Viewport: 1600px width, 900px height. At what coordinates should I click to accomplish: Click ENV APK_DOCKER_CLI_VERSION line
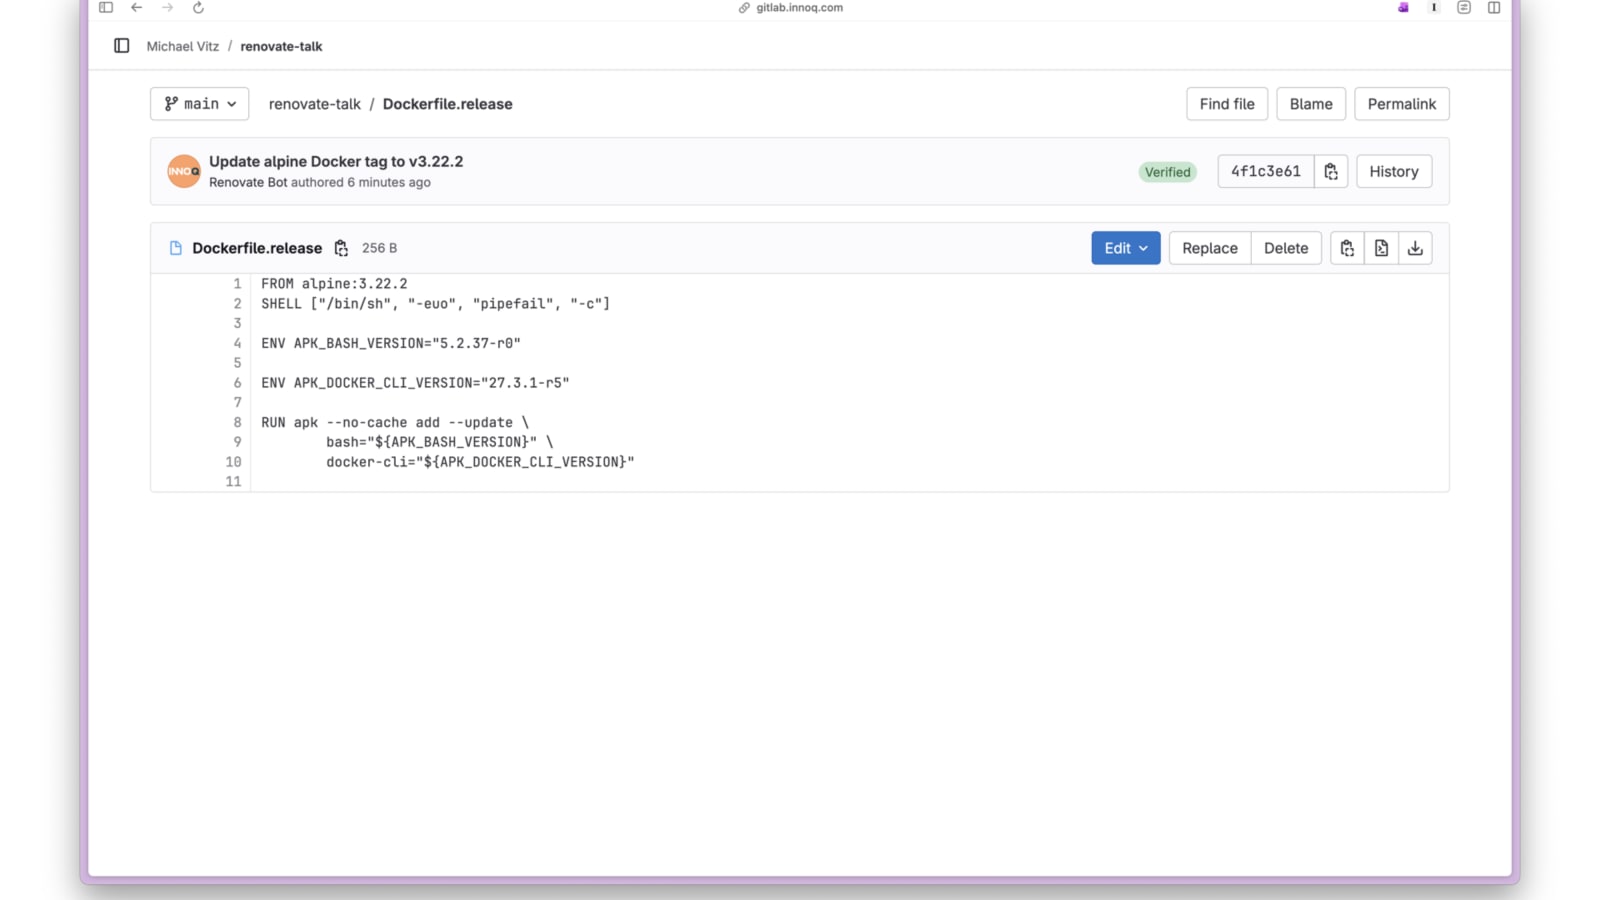coord(415,383)
